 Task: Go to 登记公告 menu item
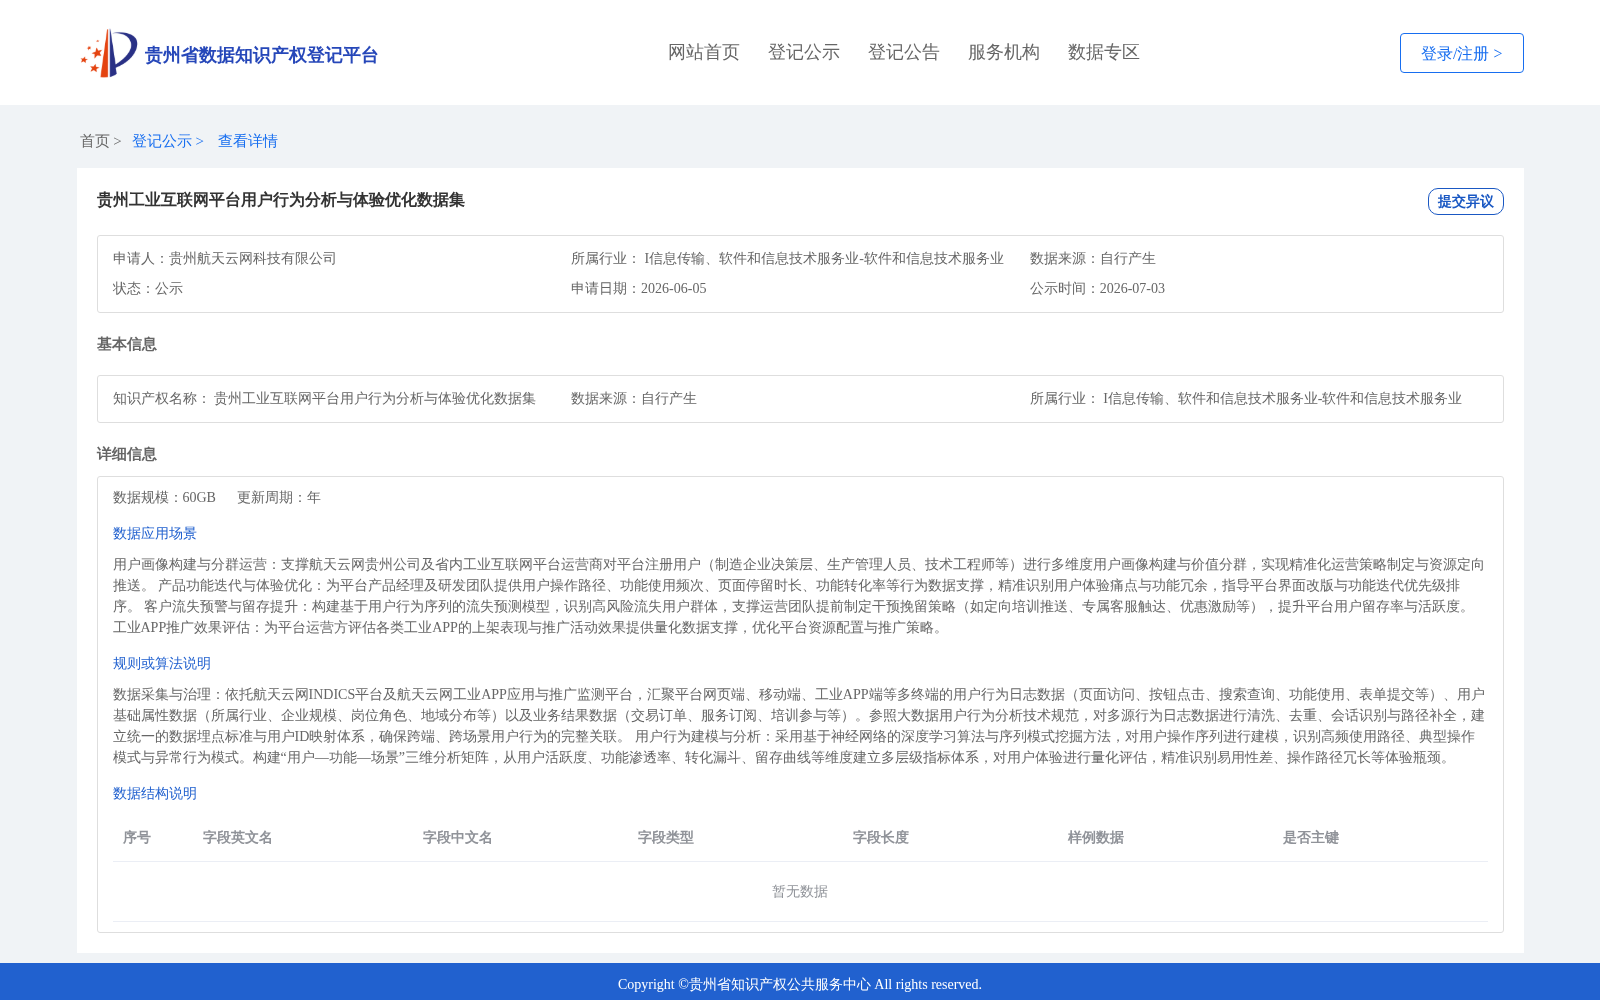pyautogui.click(x=904, y=52)
